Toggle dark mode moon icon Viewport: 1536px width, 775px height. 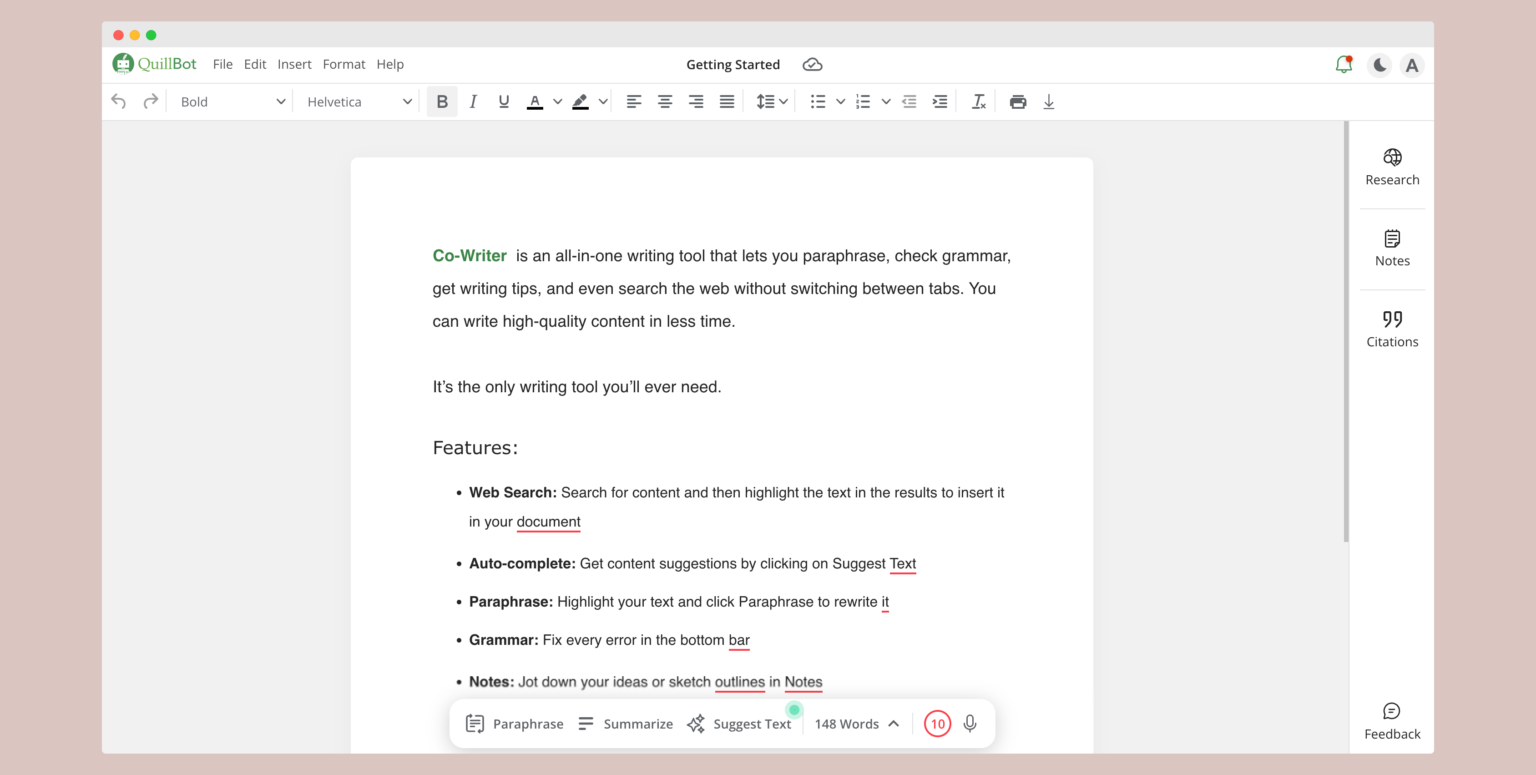click(x=1379, y=65)
